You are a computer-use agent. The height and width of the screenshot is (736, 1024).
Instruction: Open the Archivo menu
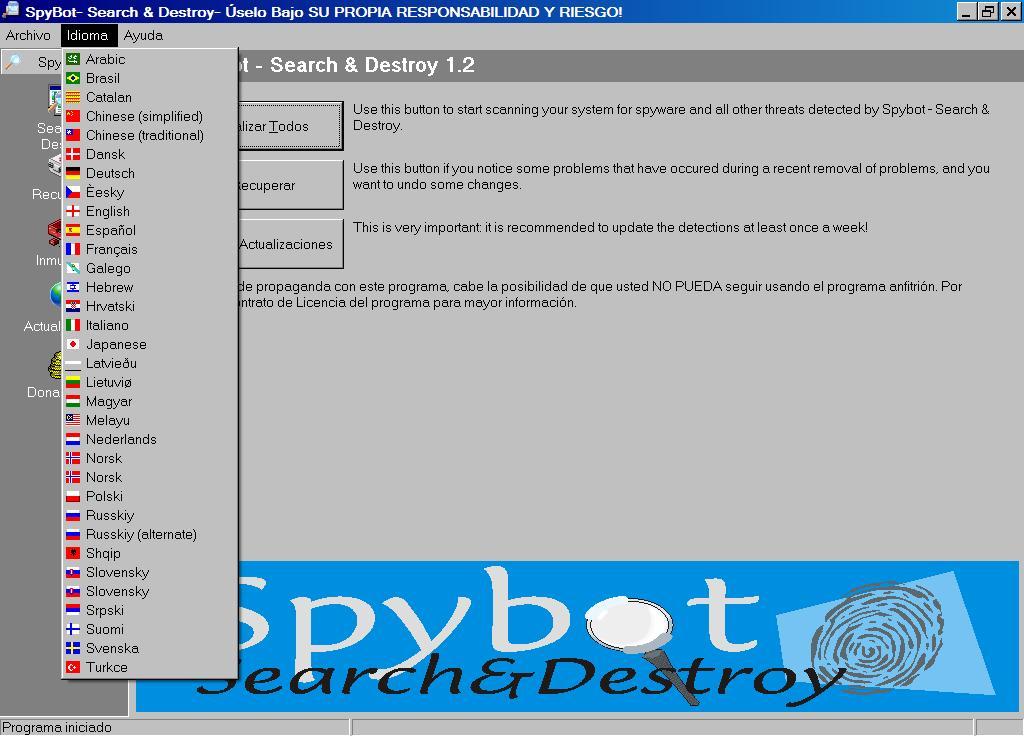tap(28, 35)
